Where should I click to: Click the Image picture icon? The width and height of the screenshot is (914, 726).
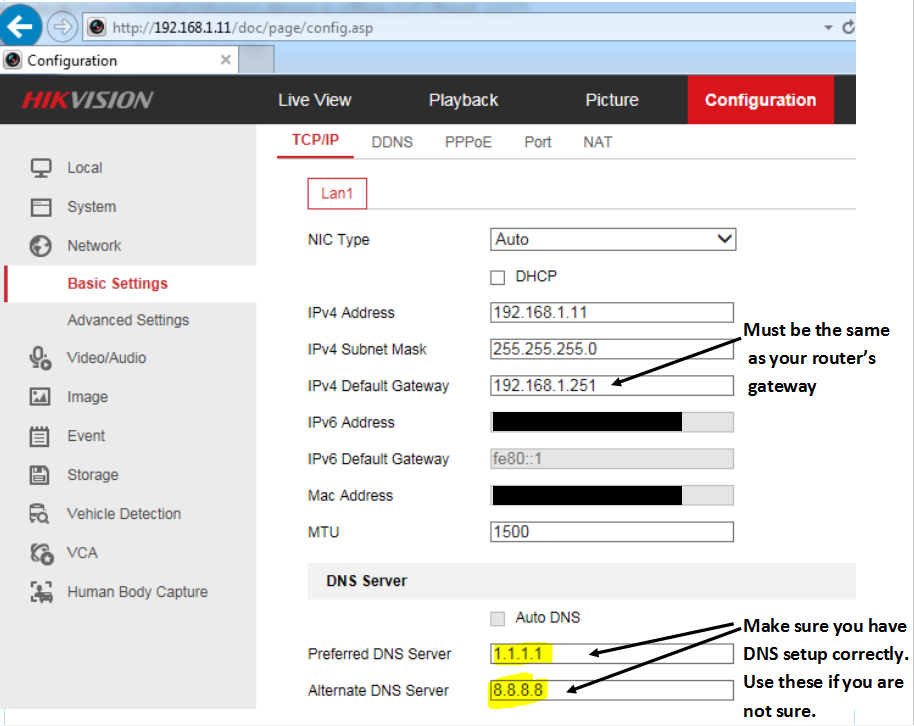(40, 397)
